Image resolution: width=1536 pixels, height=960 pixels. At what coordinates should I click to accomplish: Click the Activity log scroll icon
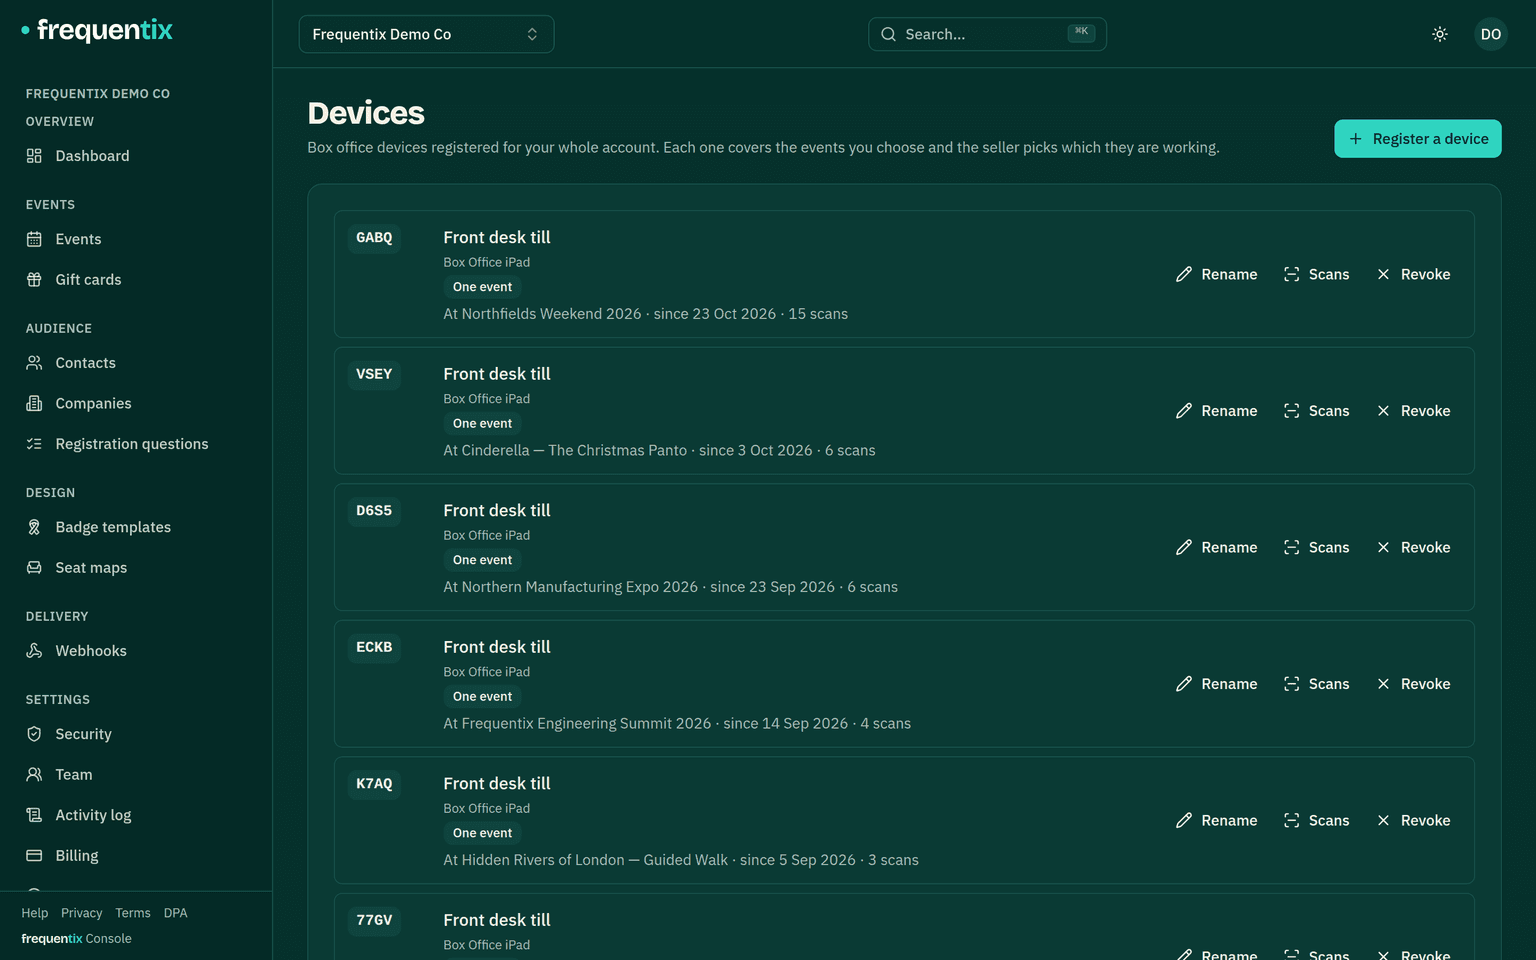(34, 815)
